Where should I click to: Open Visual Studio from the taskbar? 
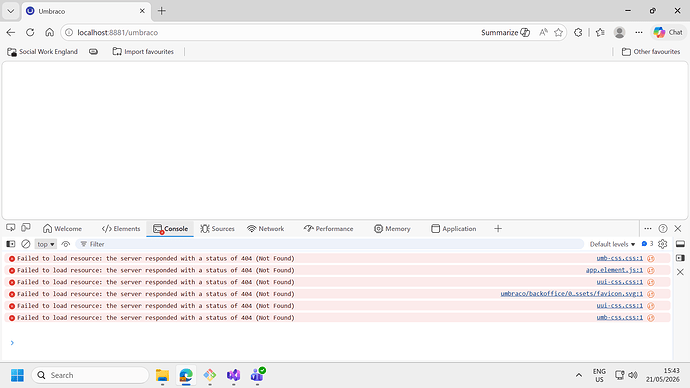click(x=233, y=375)
